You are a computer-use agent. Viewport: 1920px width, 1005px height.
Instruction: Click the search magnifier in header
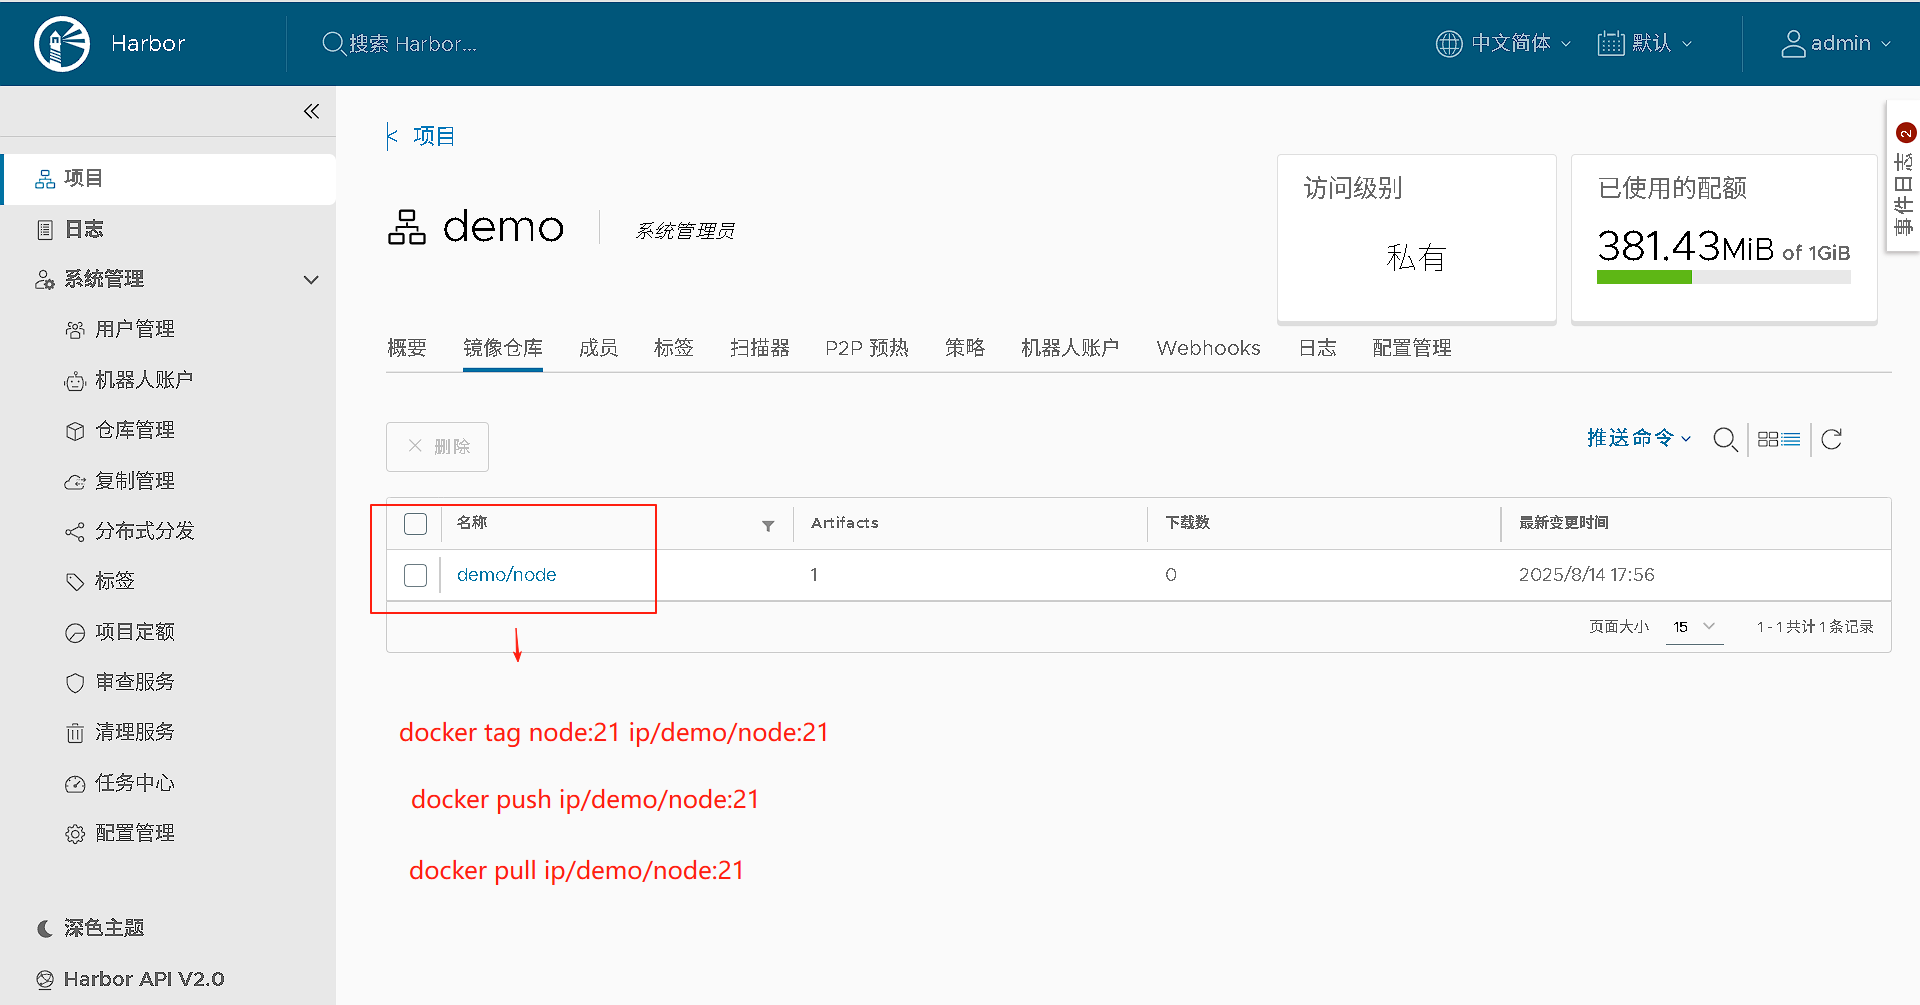(x=333, y=44)
